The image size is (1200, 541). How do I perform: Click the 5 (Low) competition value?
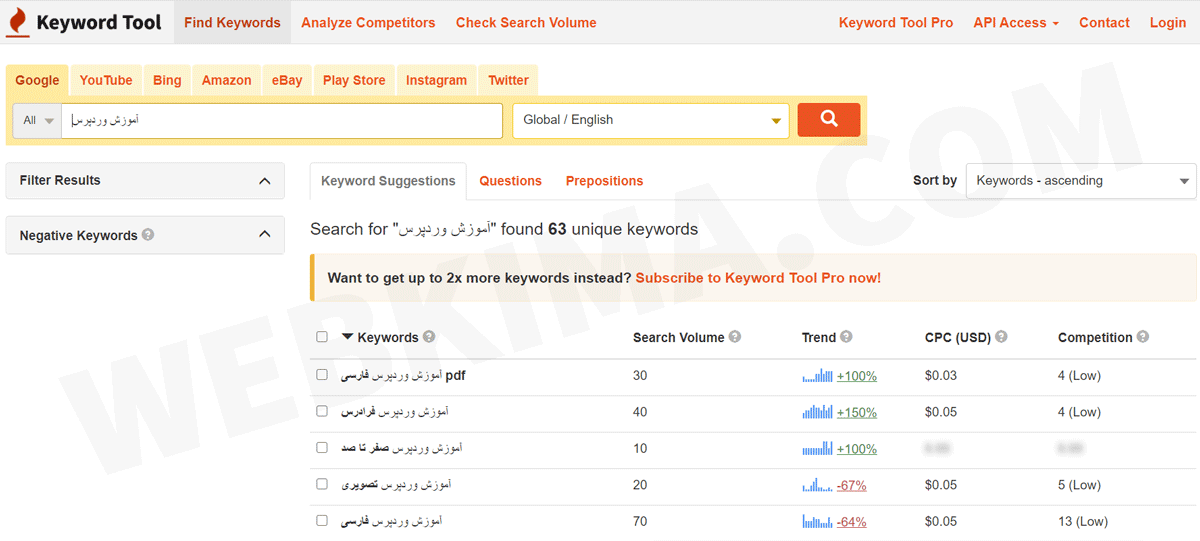click(x=1079, y=485)
